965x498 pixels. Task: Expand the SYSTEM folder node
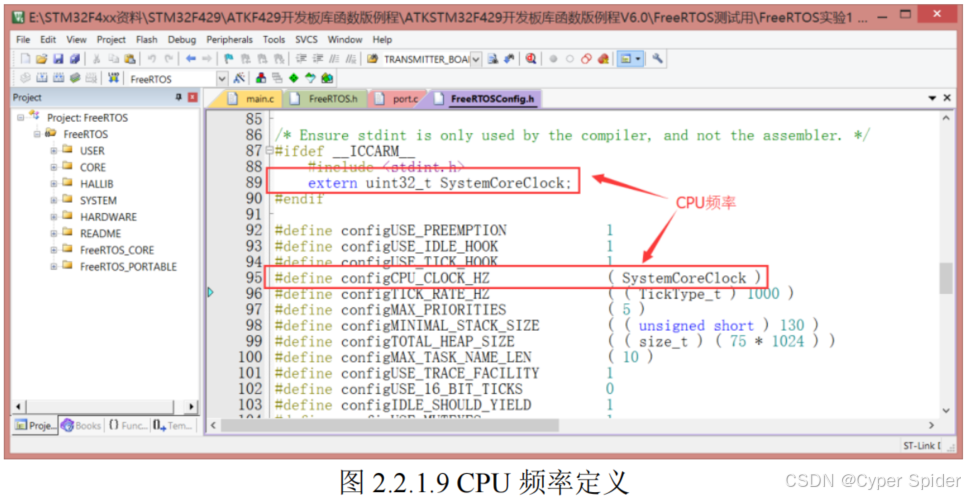pyautogui.click(x=54, y=200)
